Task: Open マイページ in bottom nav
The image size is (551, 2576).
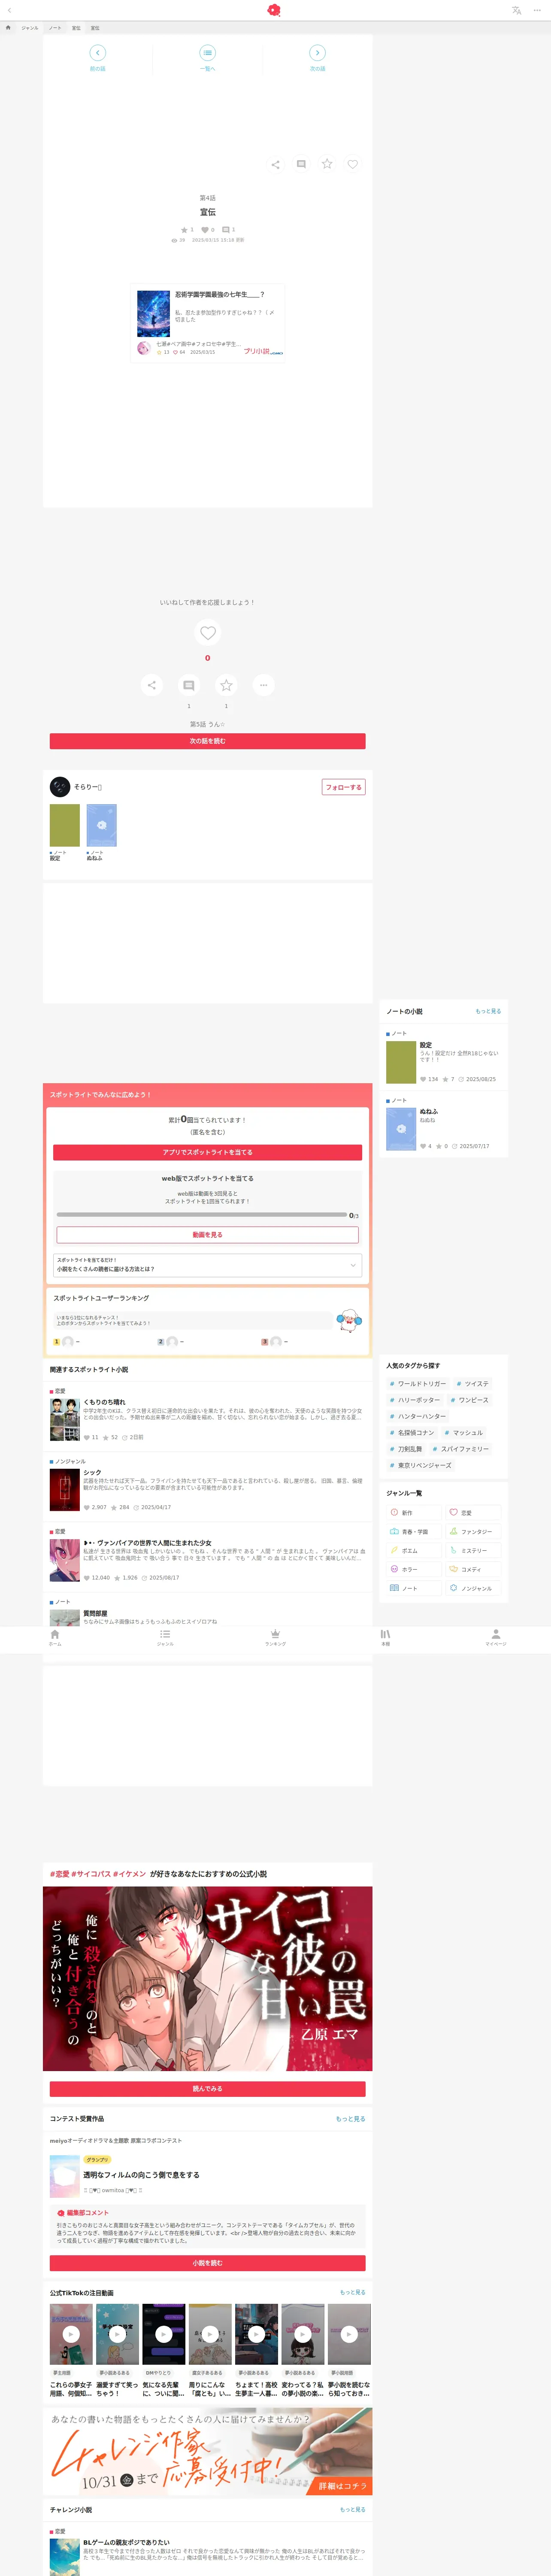Action: [x=496, y=1638]
